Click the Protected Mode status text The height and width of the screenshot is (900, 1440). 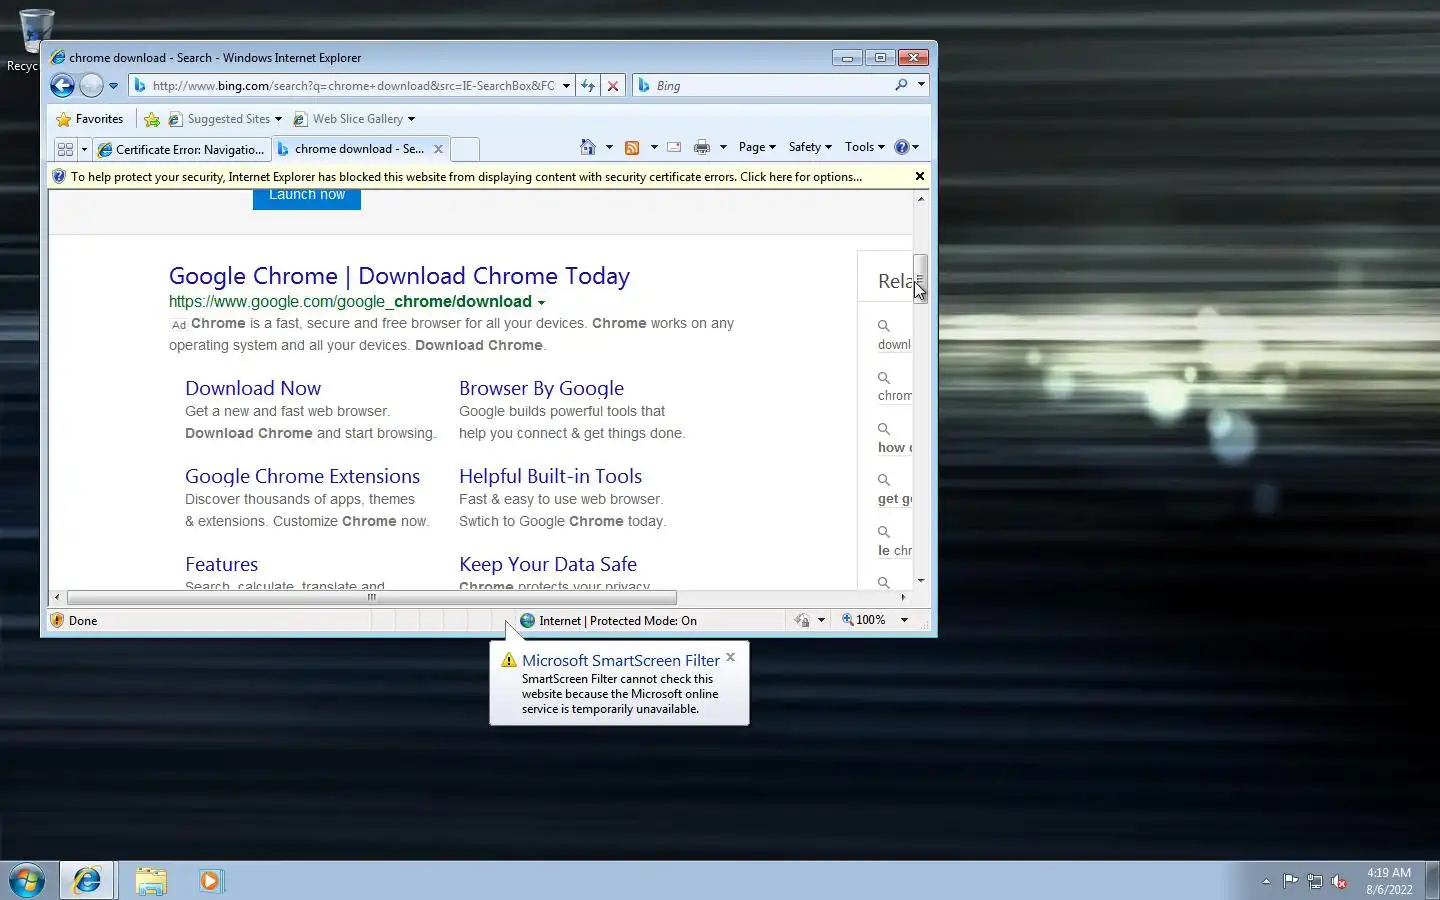[x=617, y=621]
